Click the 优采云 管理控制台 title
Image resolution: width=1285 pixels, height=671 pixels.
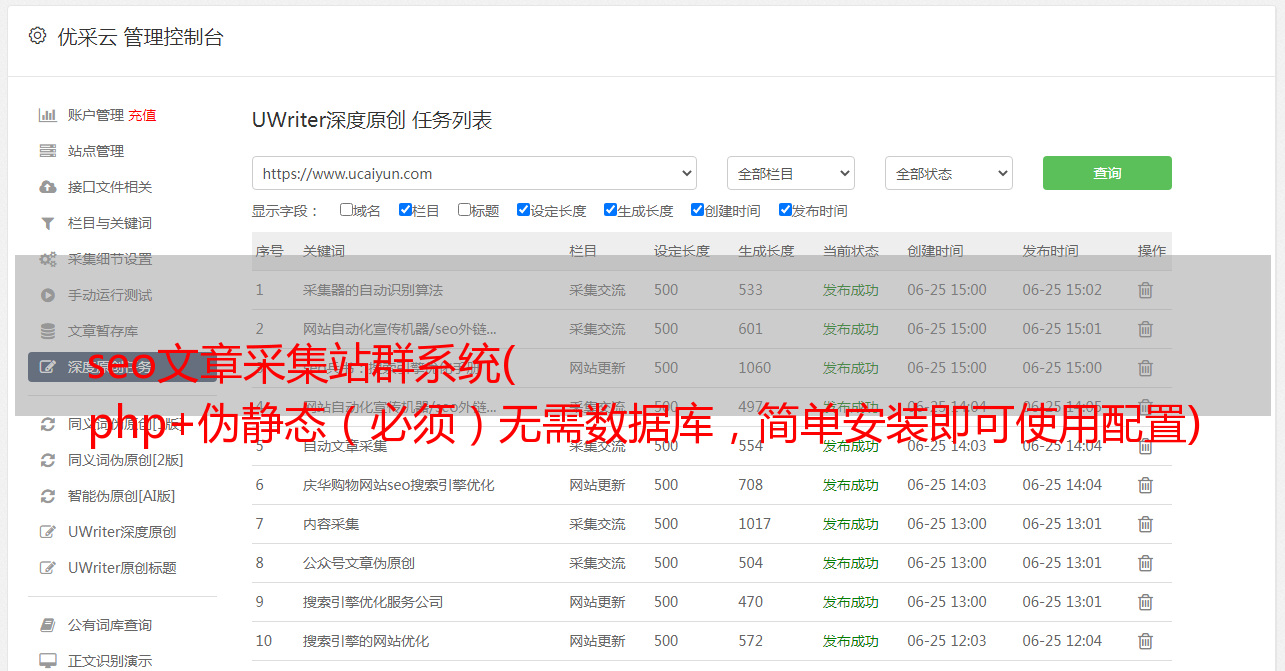tap(140, 37)
